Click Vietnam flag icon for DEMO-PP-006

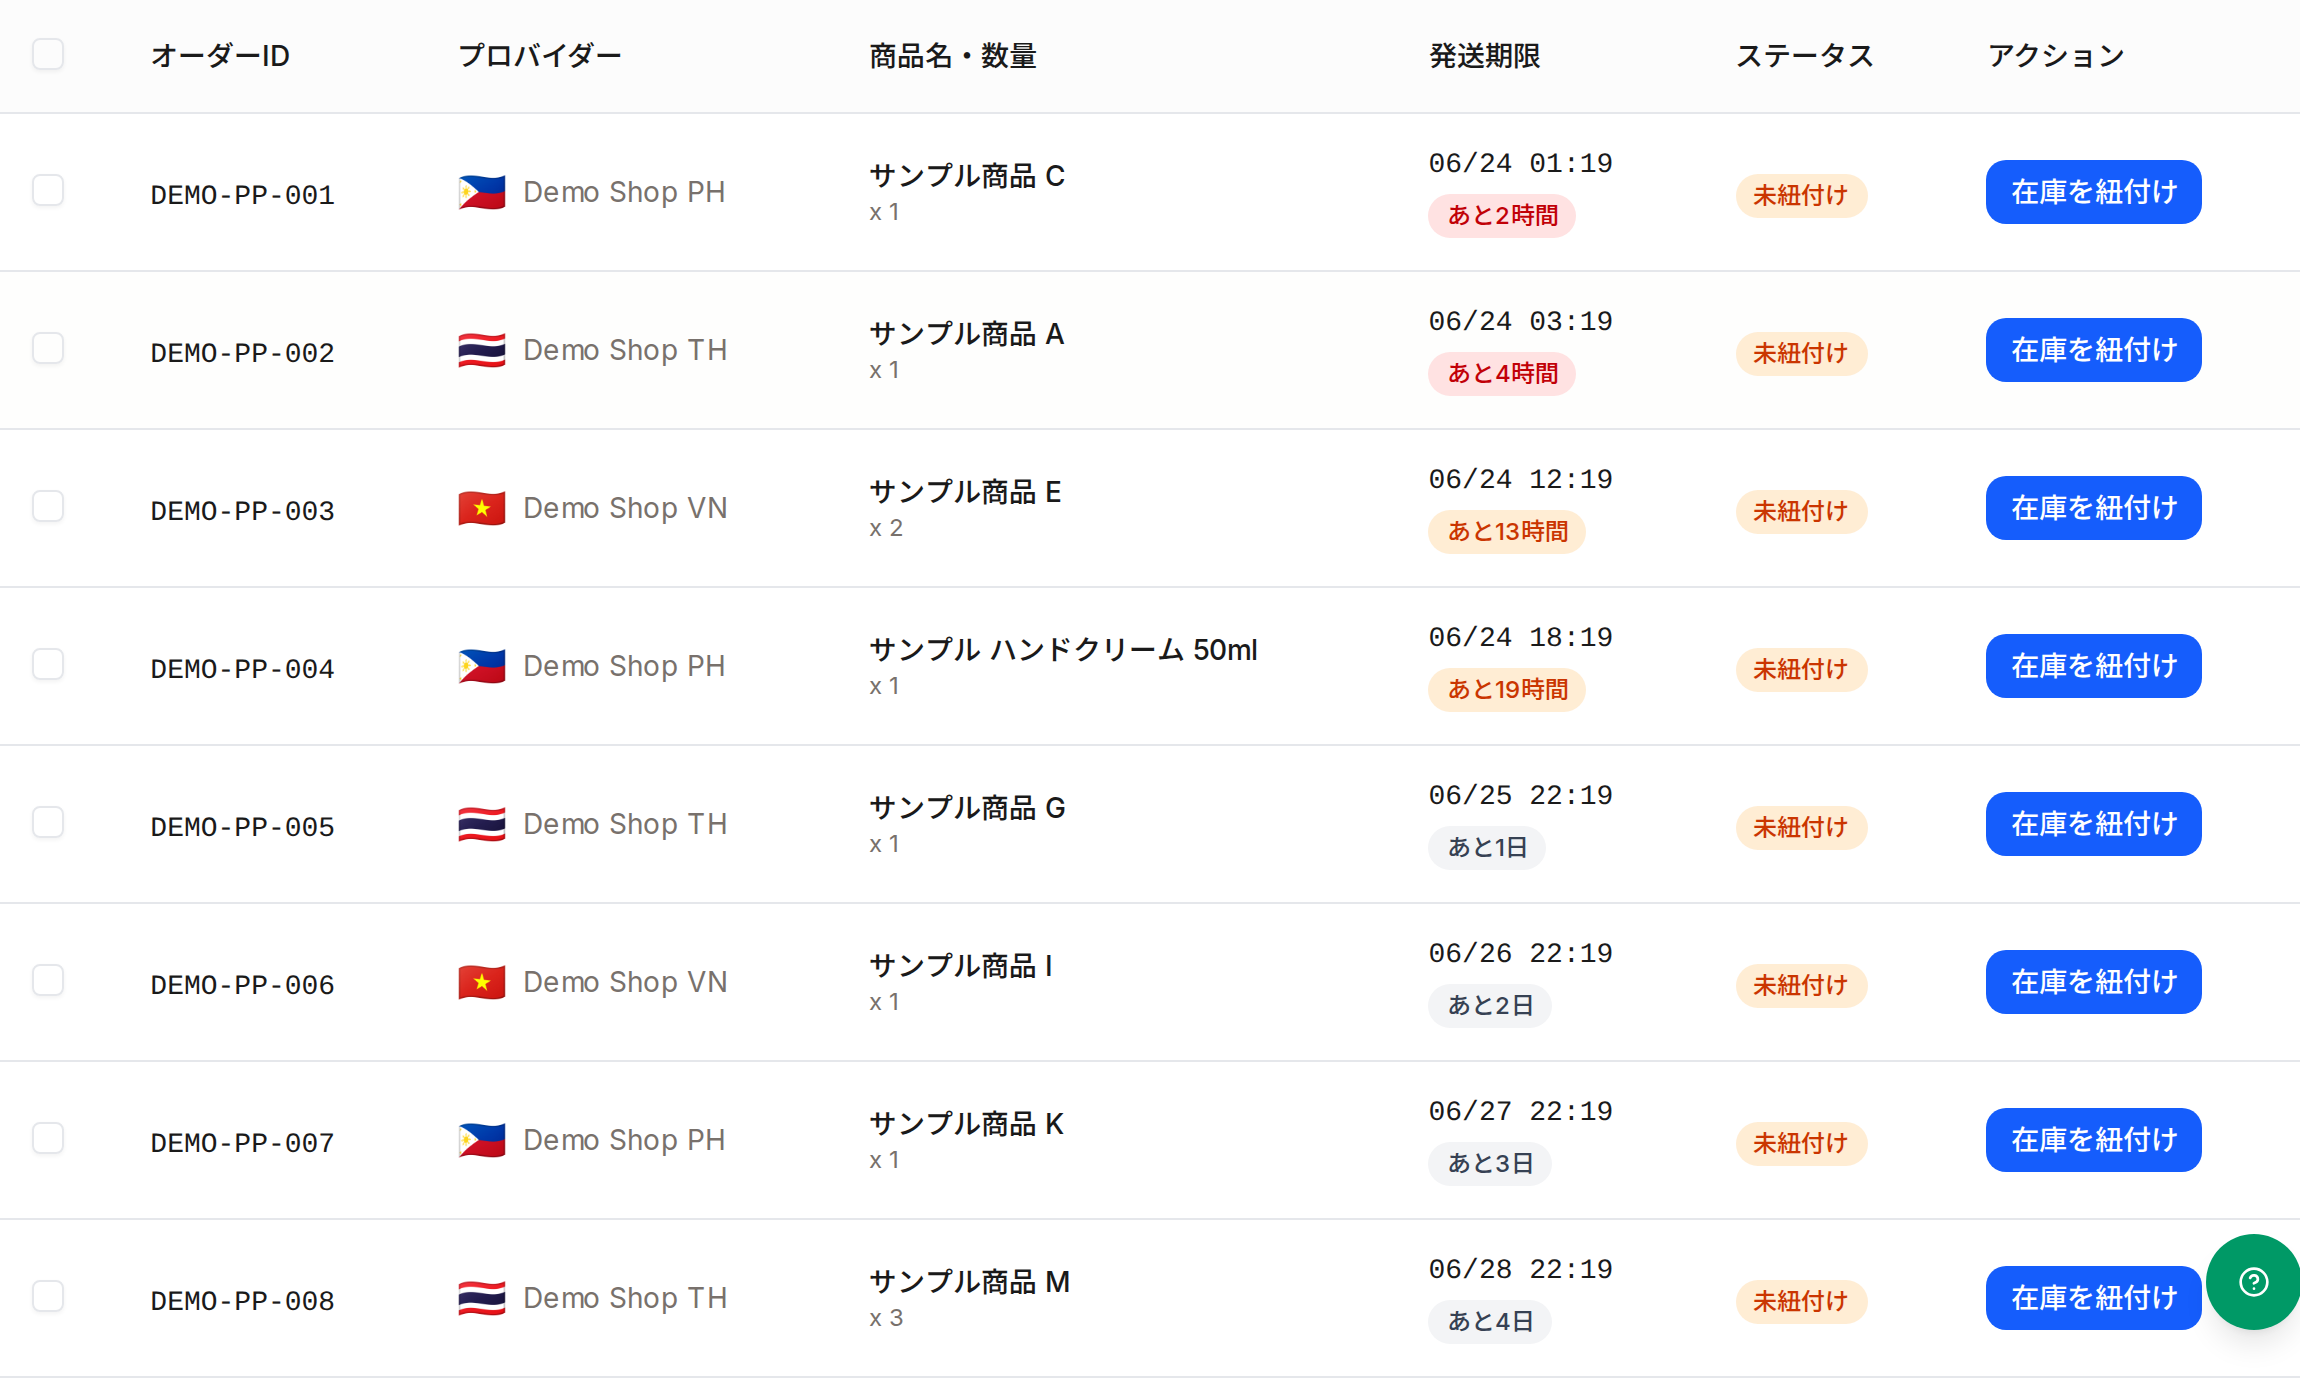pyautogui.click(x=482, y=982)
